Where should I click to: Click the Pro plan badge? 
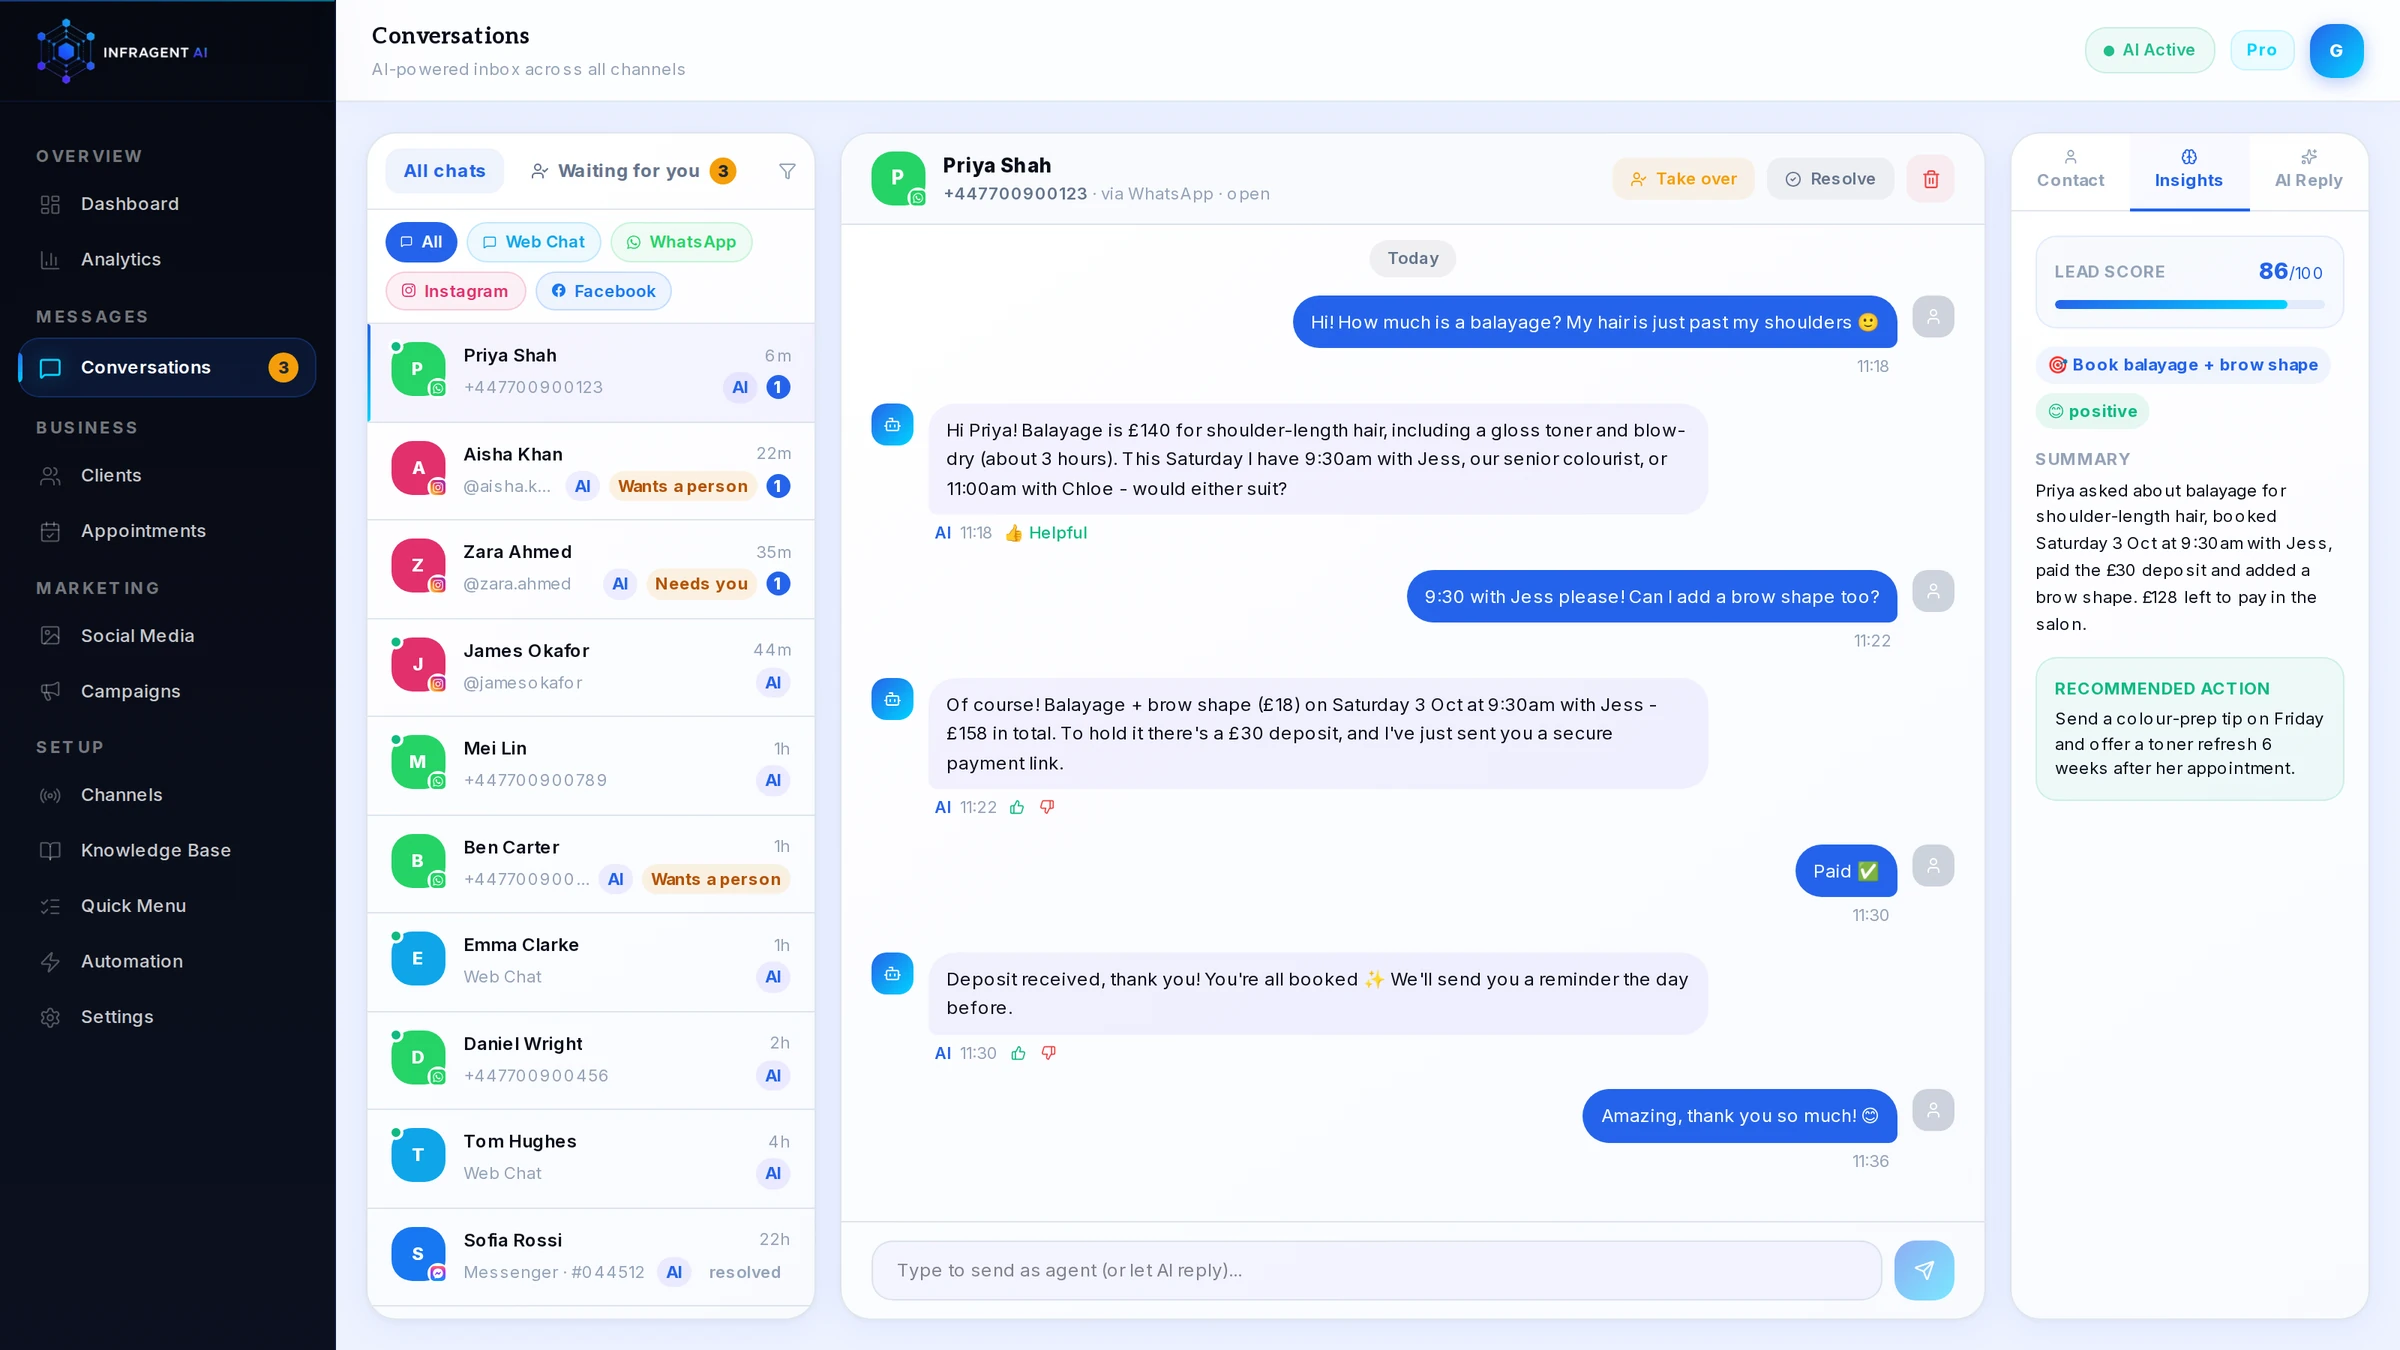[2261, 50]
